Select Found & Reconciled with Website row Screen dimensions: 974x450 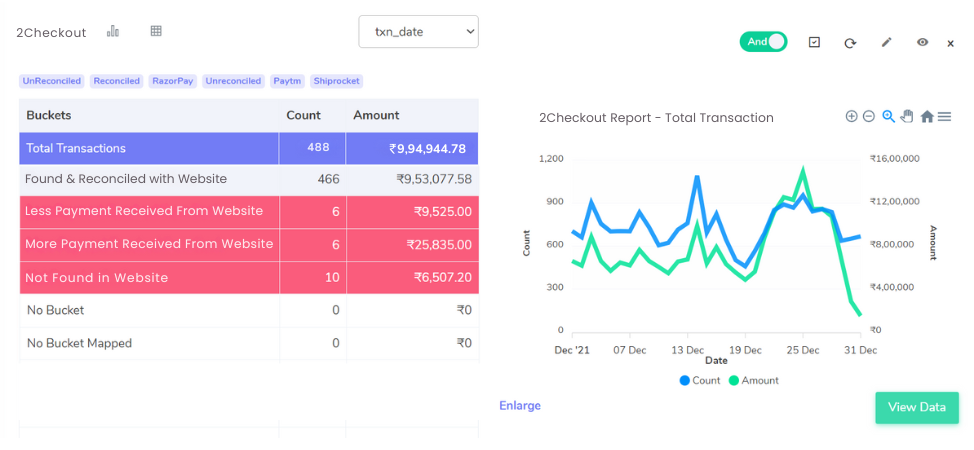249,180
